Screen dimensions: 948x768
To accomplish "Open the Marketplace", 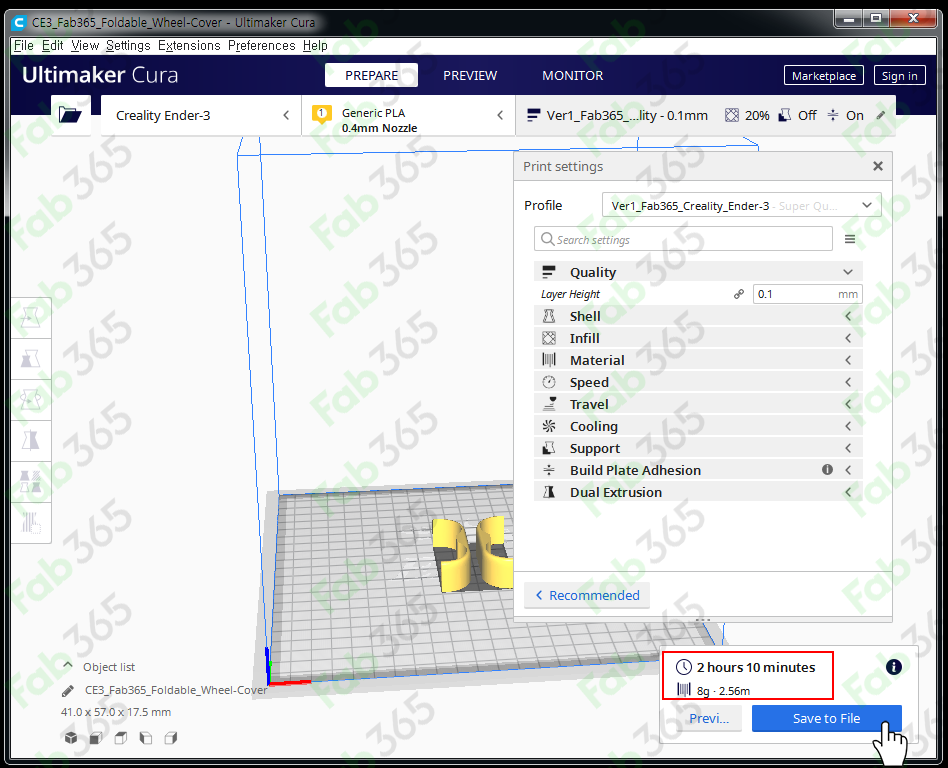I will pyautogui.click(x=823, y=76).
